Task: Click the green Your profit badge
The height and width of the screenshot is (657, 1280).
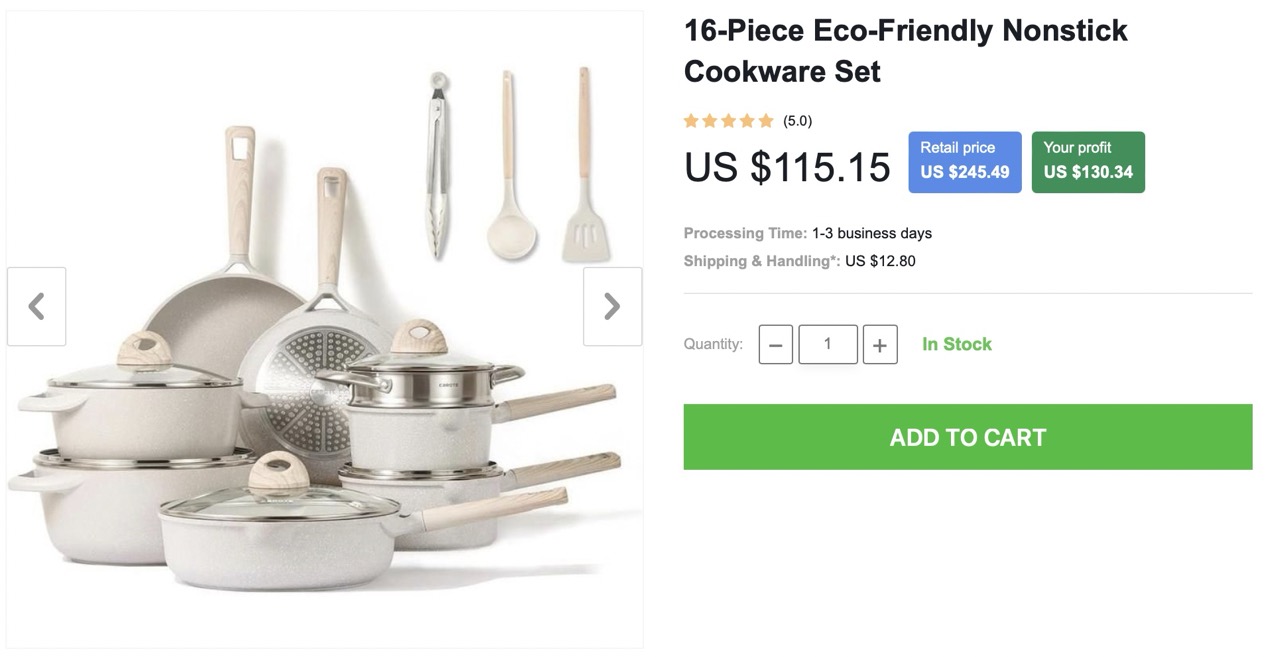Action: tap(1087, 161)
